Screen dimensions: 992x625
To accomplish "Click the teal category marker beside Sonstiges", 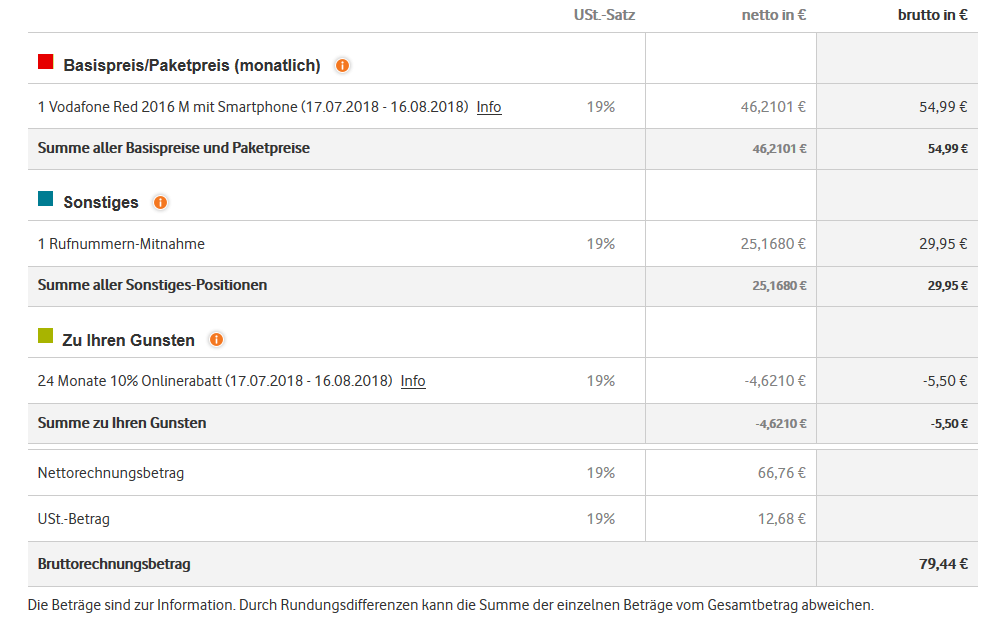I will 44,198.
